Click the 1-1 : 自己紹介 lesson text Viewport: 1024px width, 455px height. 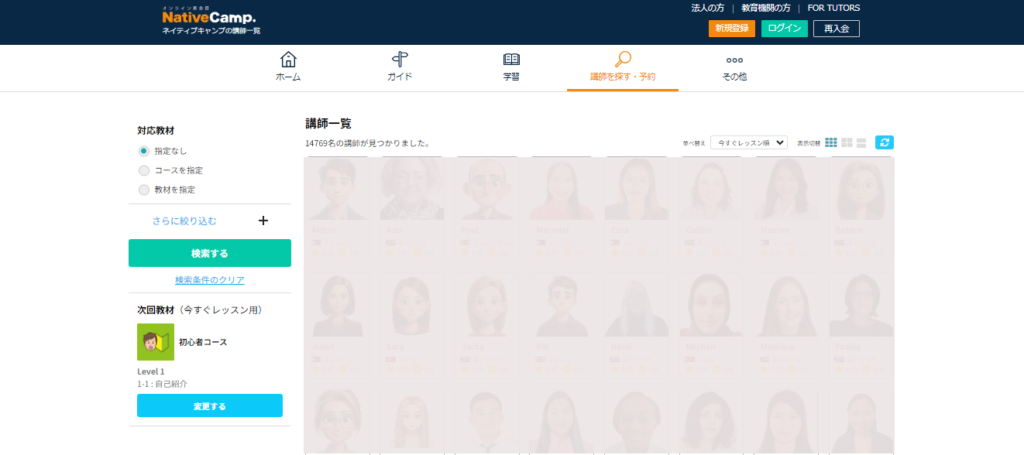[x=162, y=384]
